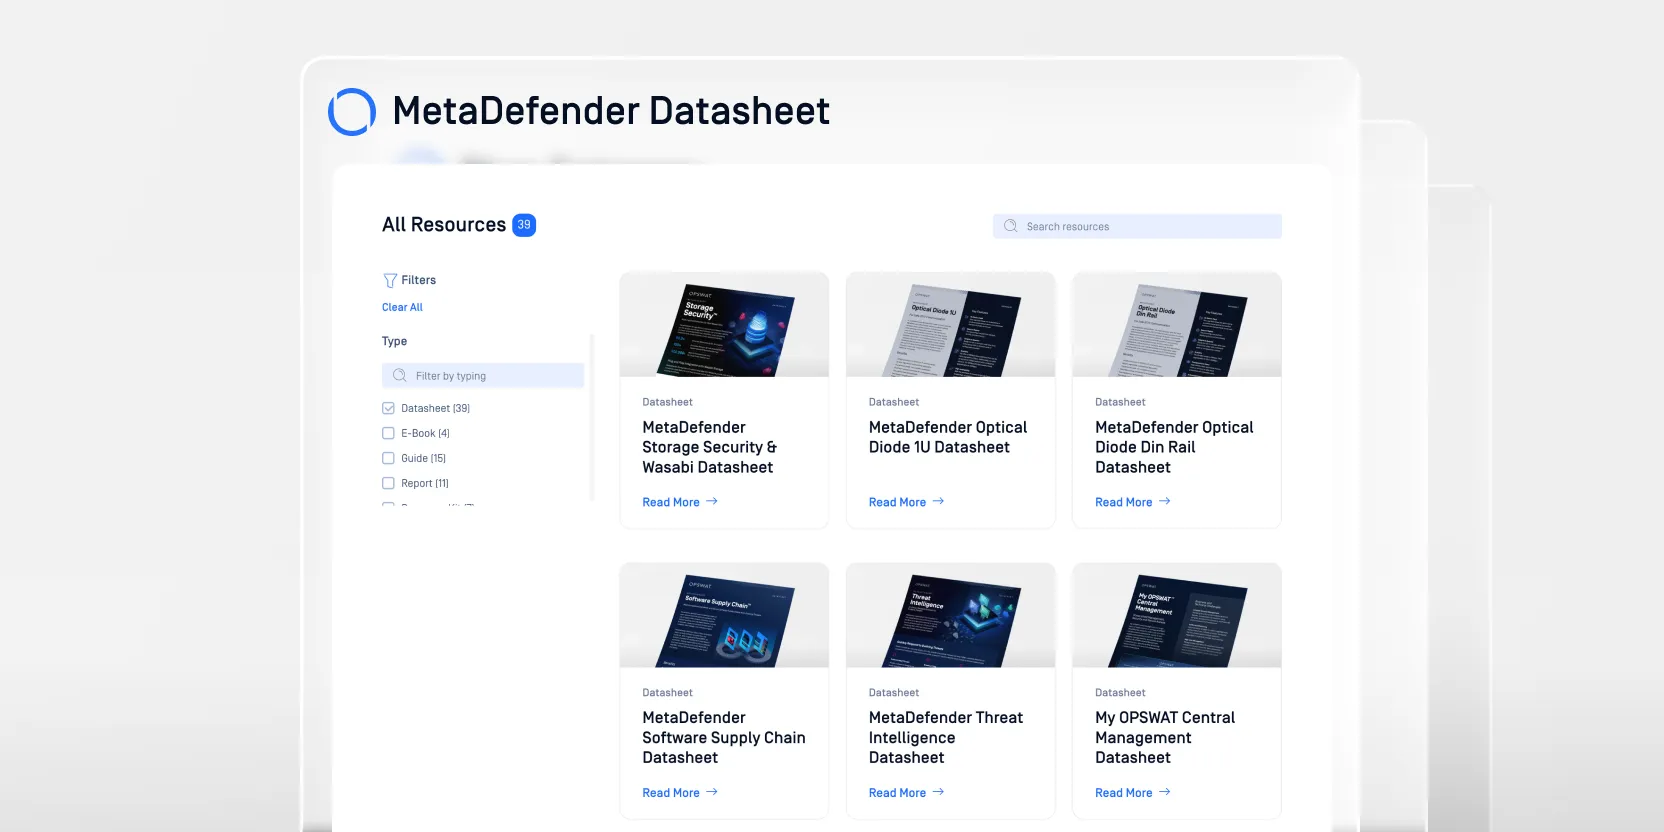Tick the Guide (15) filter checkbox

pyautogui.click(x=388, y=458)
